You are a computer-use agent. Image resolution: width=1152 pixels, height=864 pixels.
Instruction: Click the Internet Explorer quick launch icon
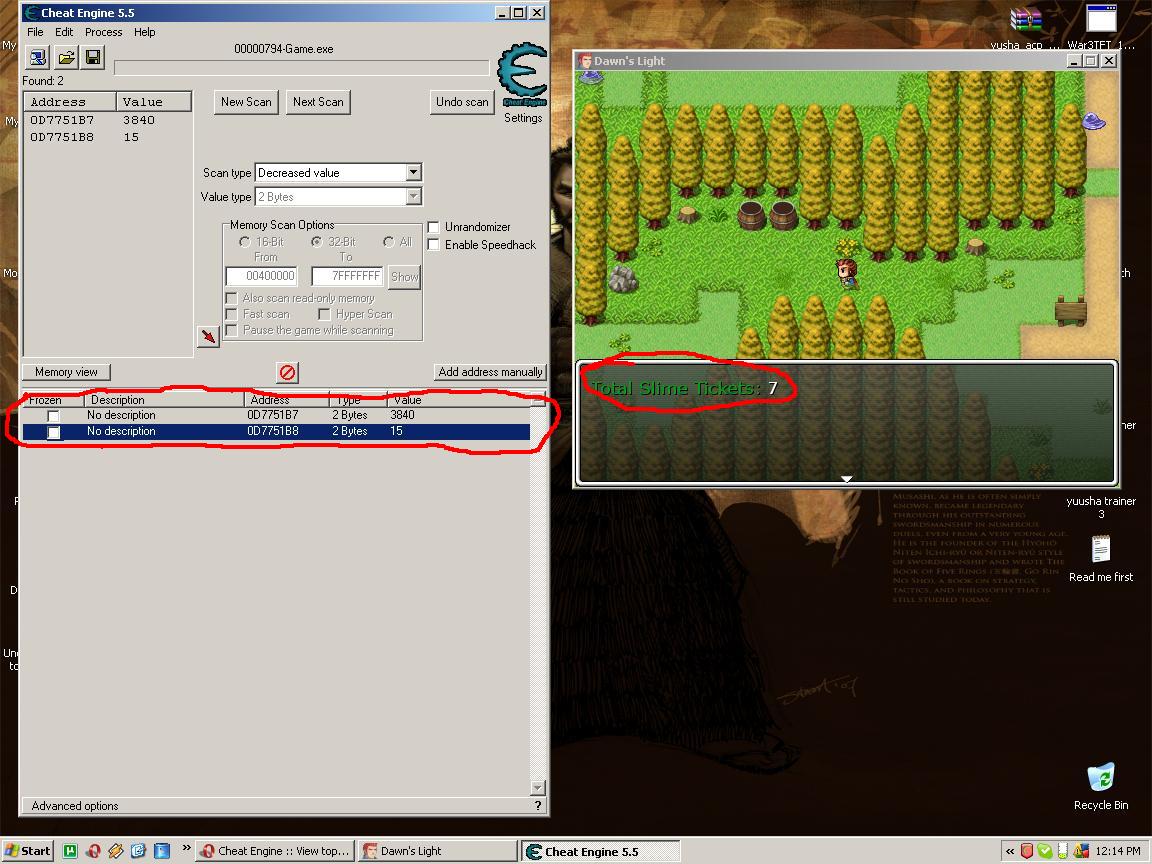tap(138, 851)
